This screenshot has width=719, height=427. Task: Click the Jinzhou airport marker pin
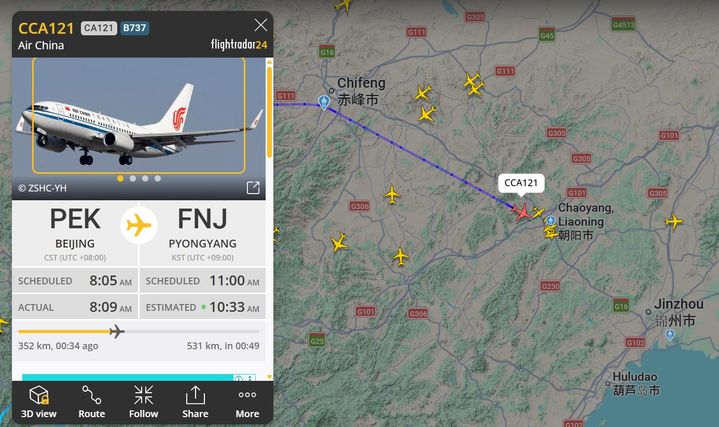pyautogui.click(x=670, y=334)
